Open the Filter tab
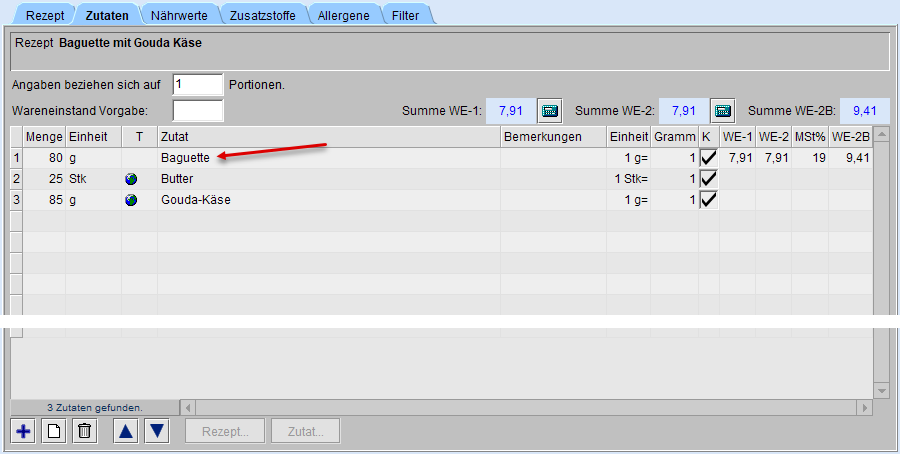This screenshot has height=455, width=900. click(405, 15)
